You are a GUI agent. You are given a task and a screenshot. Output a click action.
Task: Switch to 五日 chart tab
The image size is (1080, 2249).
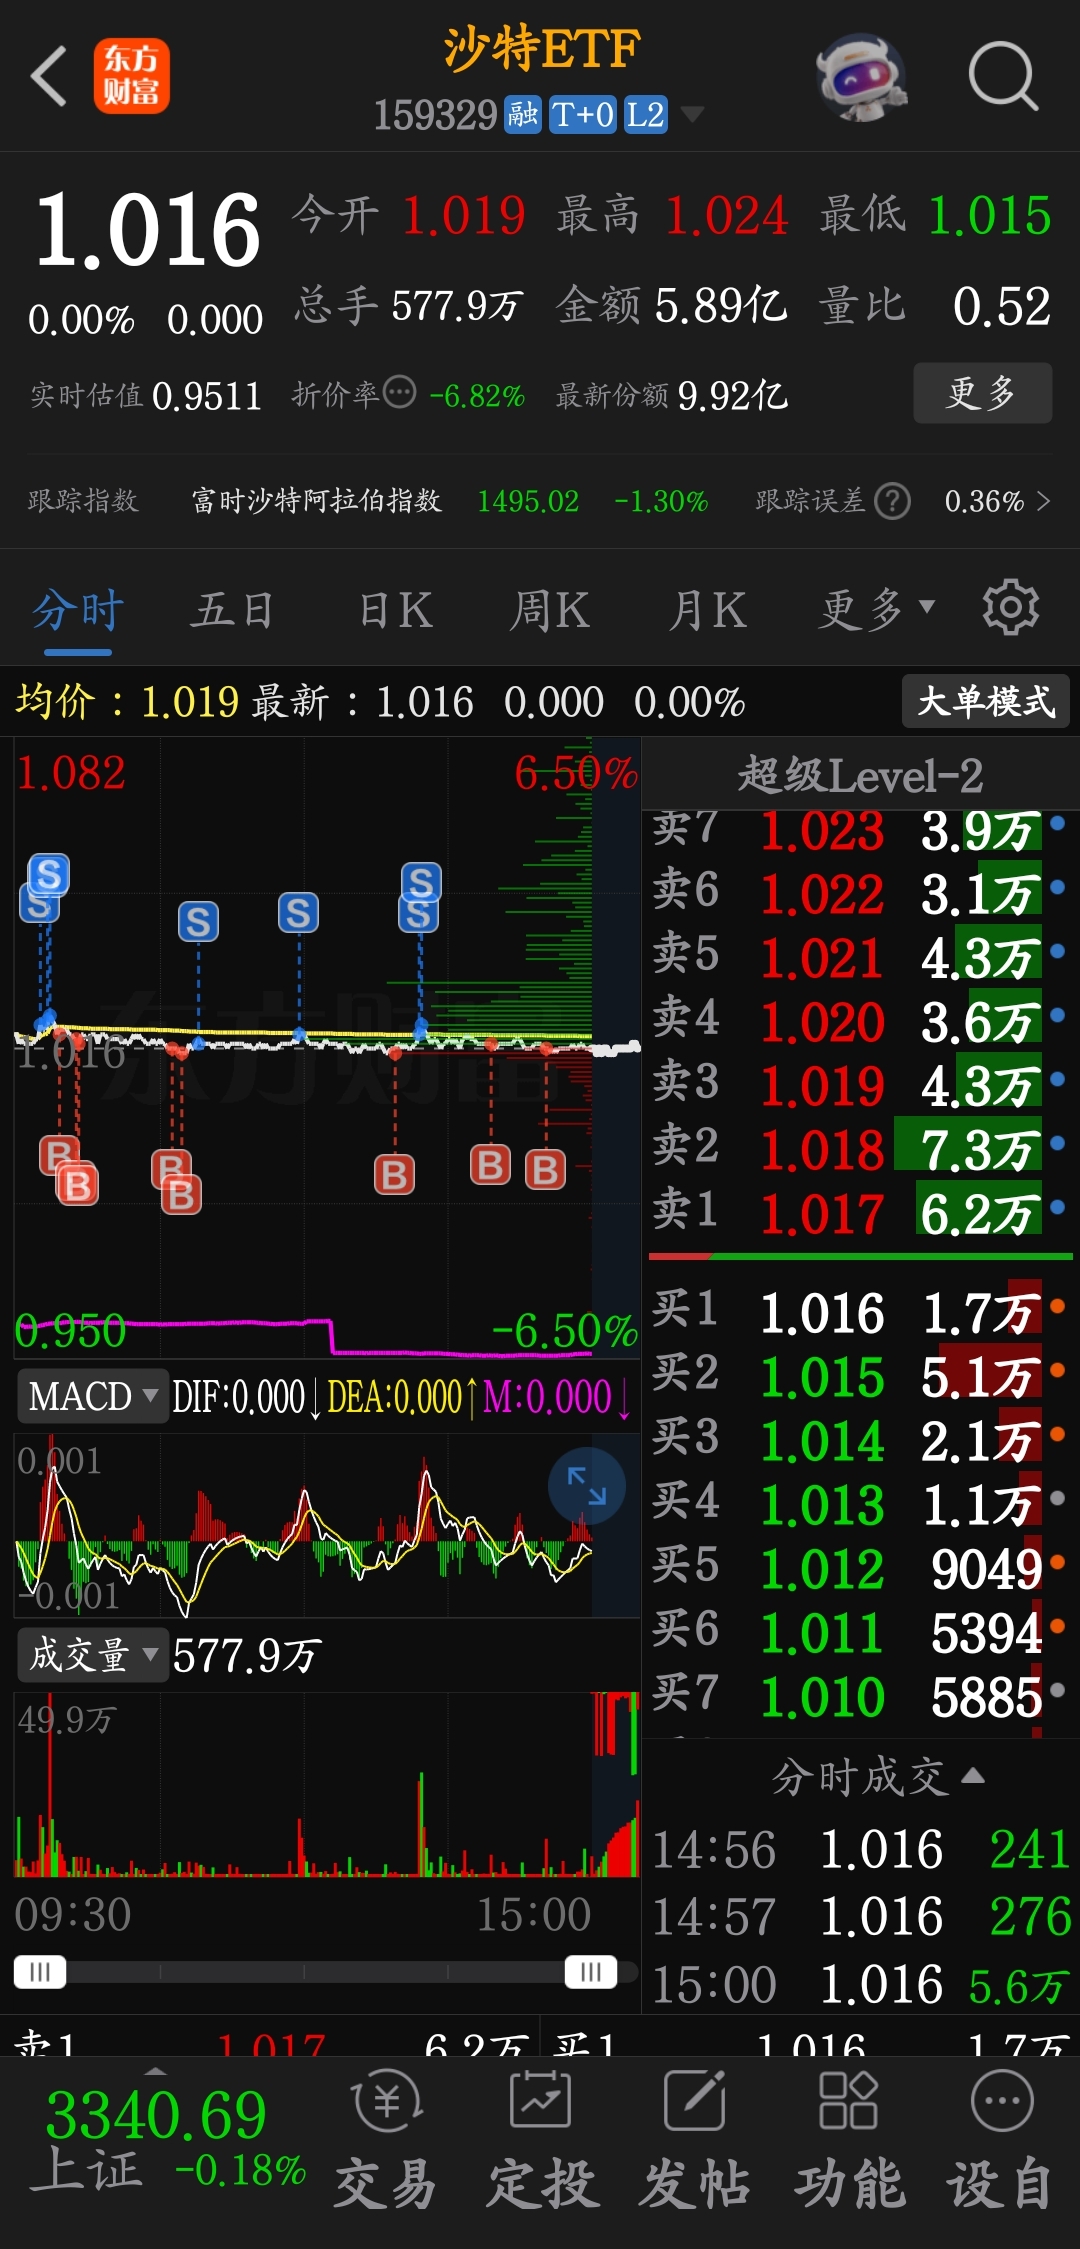click(233, 610)
